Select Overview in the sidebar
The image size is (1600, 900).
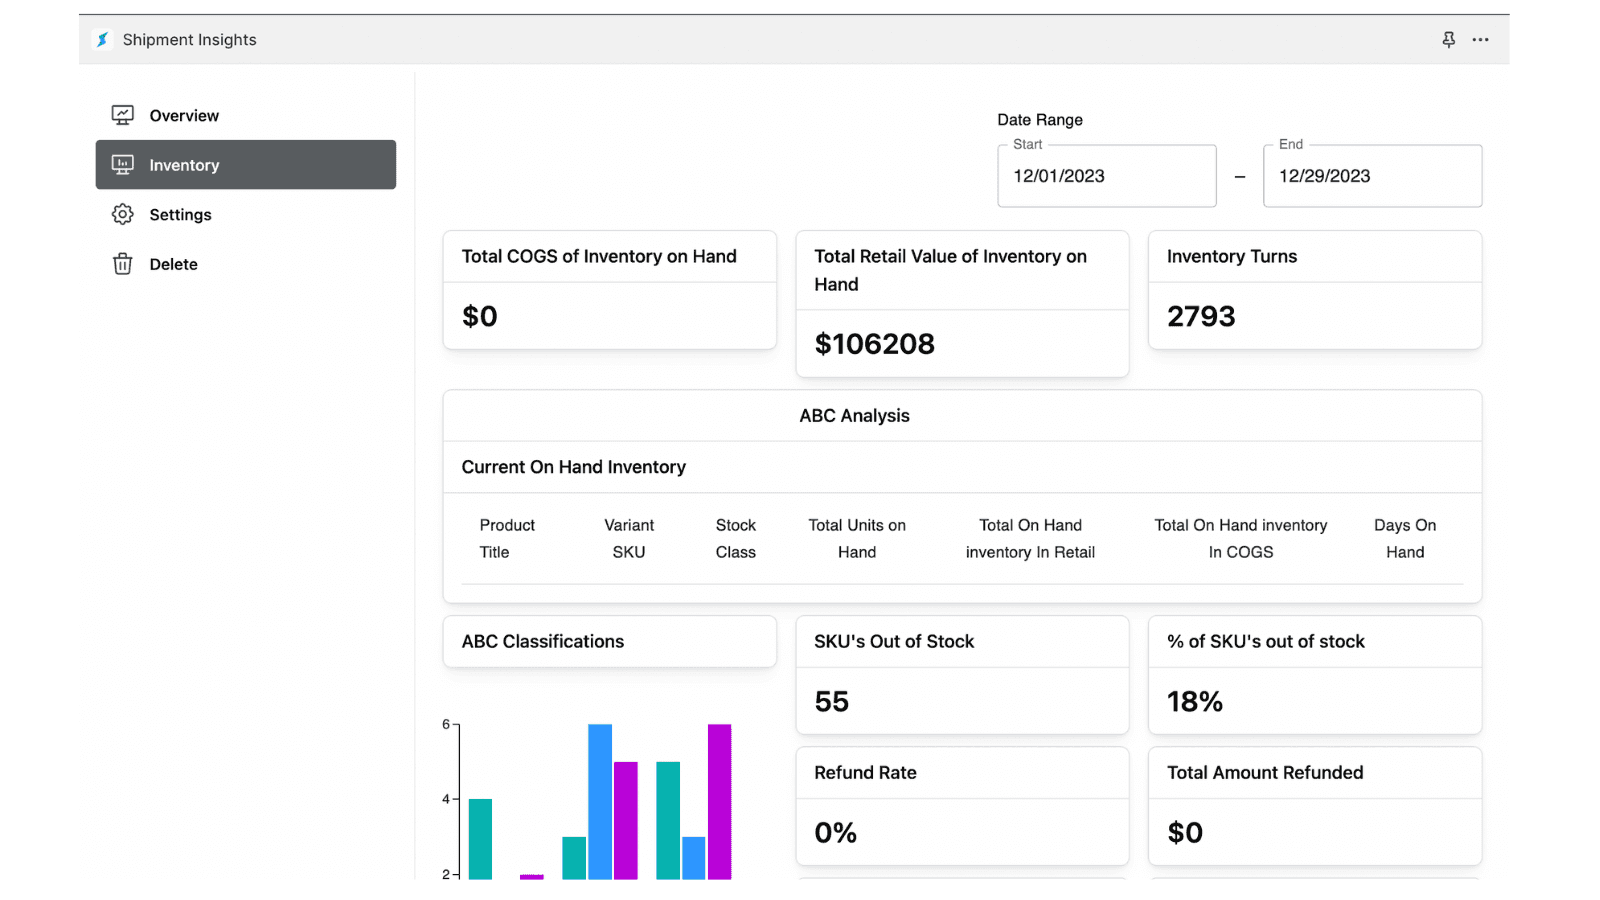(183, 114)
